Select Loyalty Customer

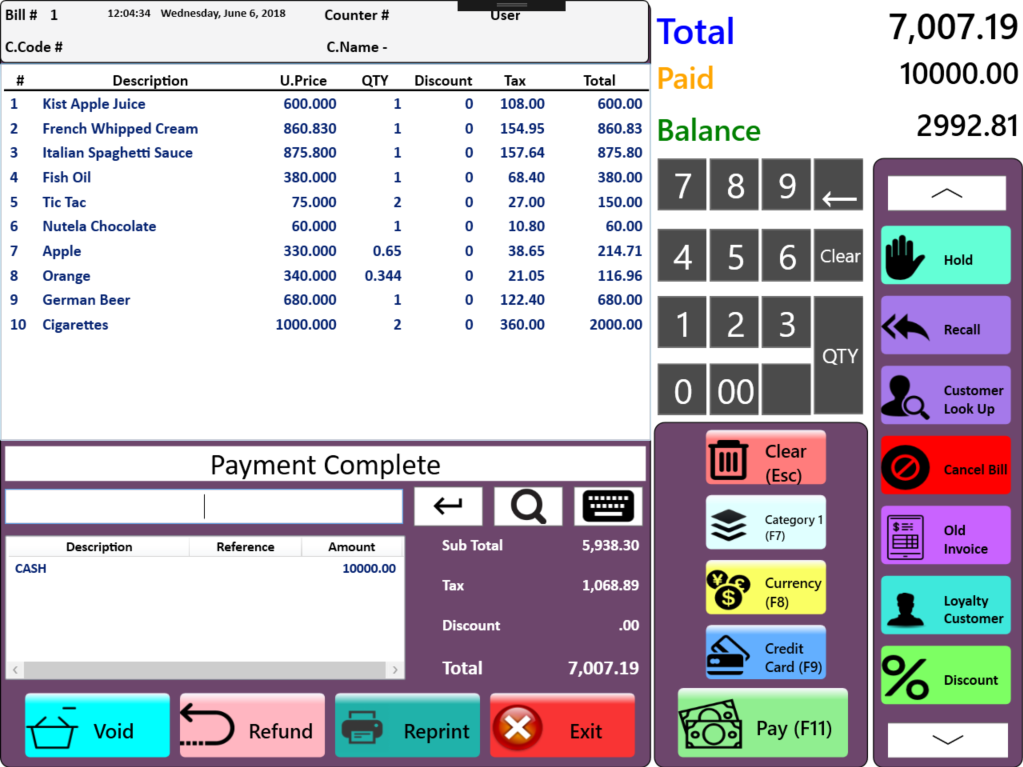pyautogui.click(x=945, y=605)
